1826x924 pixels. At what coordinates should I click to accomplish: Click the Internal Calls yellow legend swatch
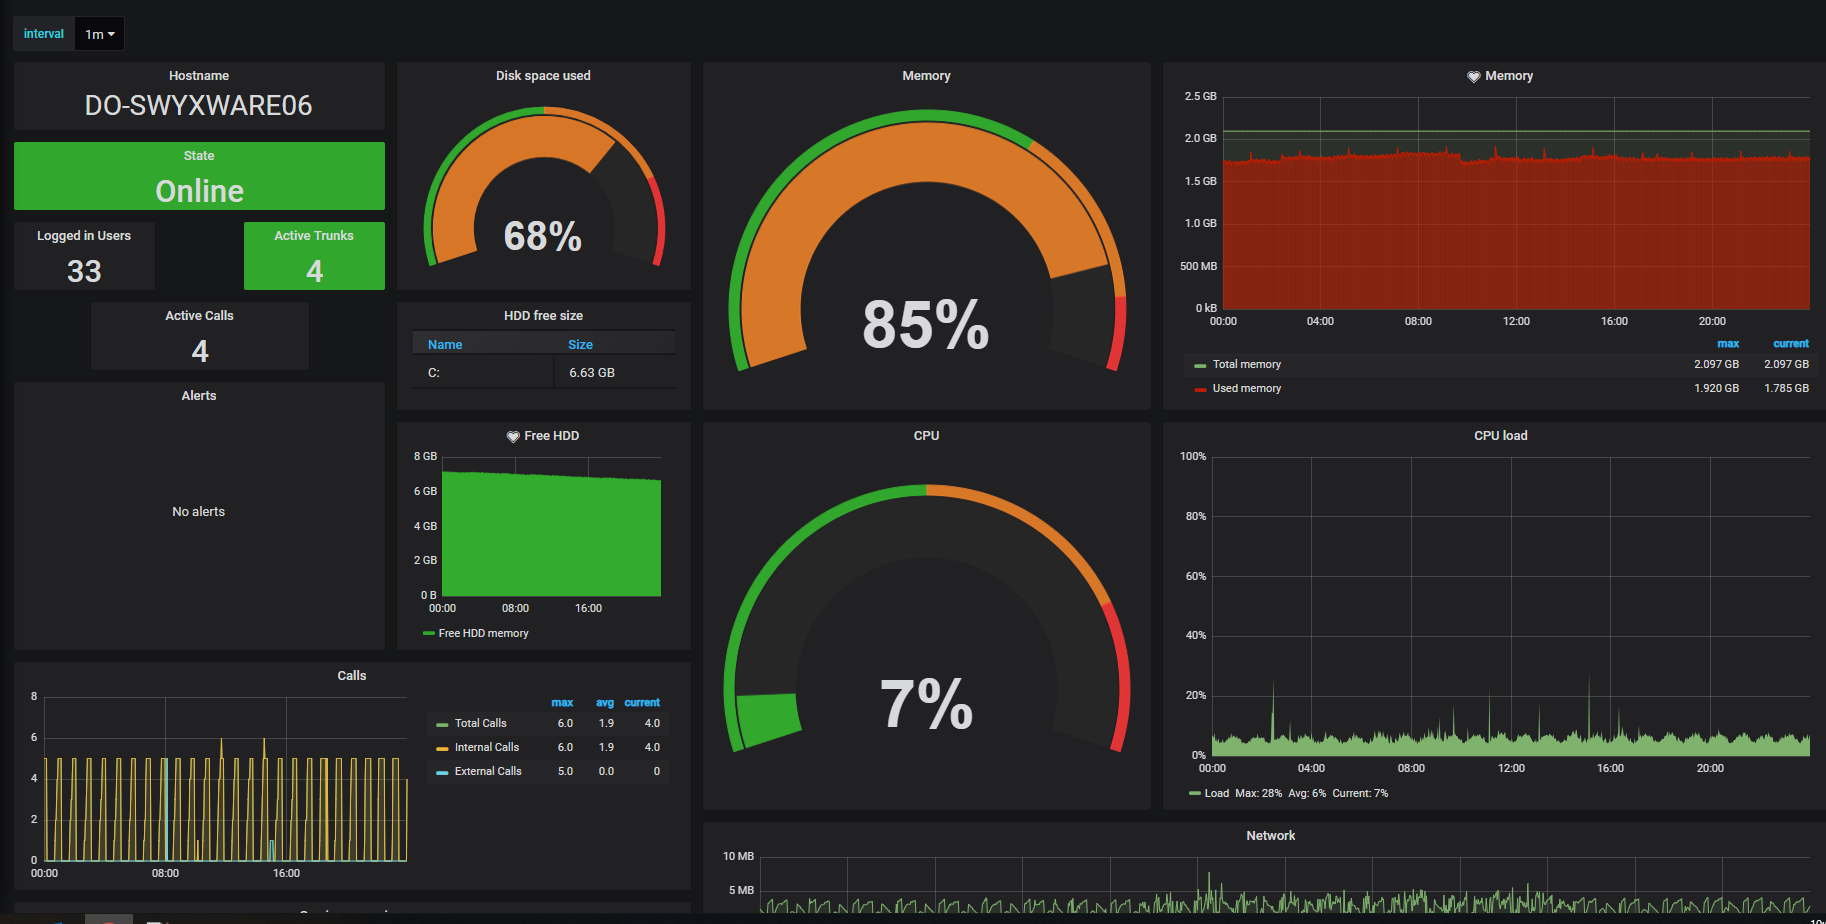point(442,748)
